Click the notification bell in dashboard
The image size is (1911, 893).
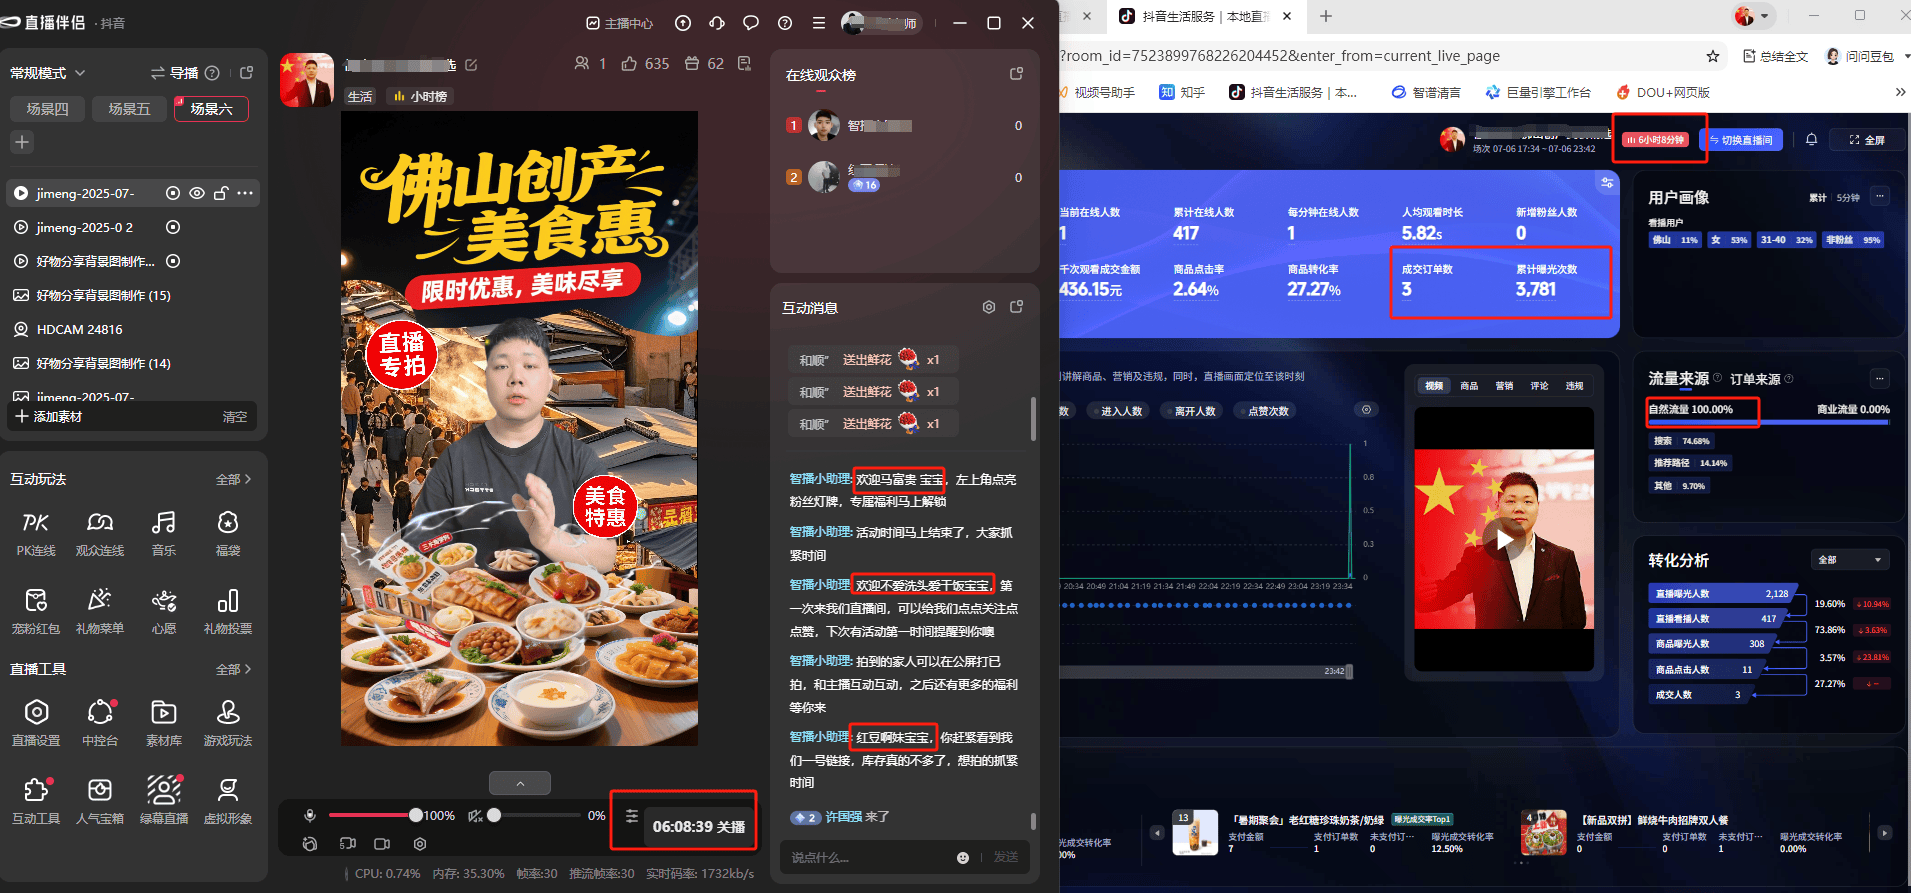[x=1811, y=140]
